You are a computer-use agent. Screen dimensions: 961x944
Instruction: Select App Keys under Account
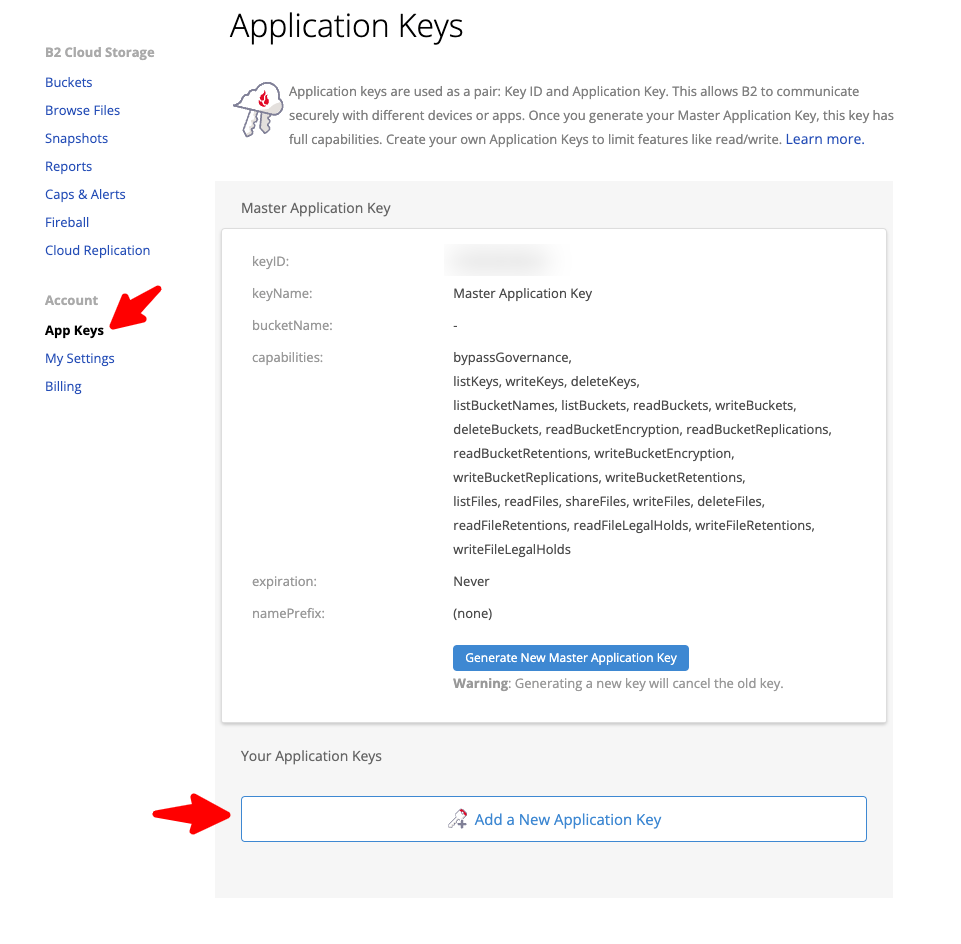(x=74, y=331)
